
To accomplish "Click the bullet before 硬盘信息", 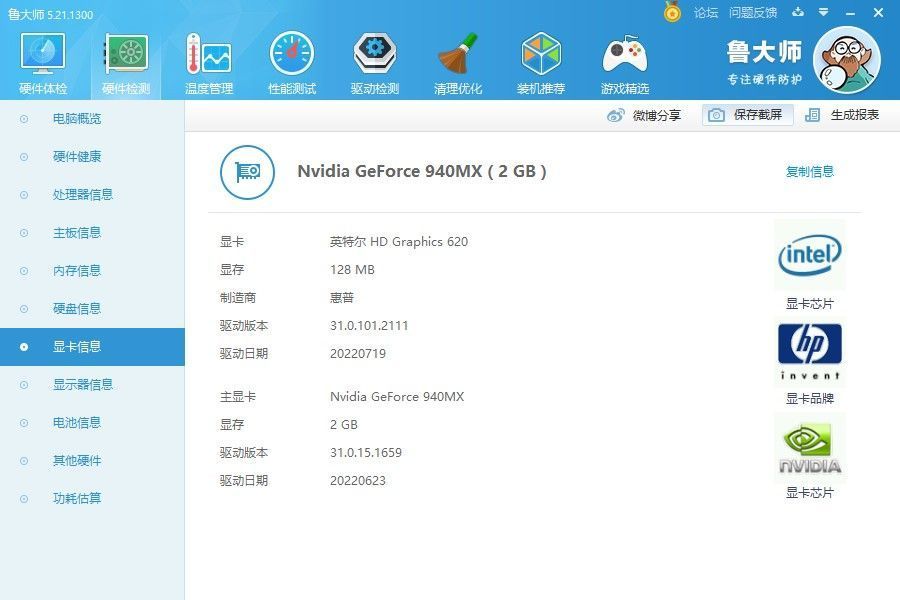I will click(x=24, y=309).
